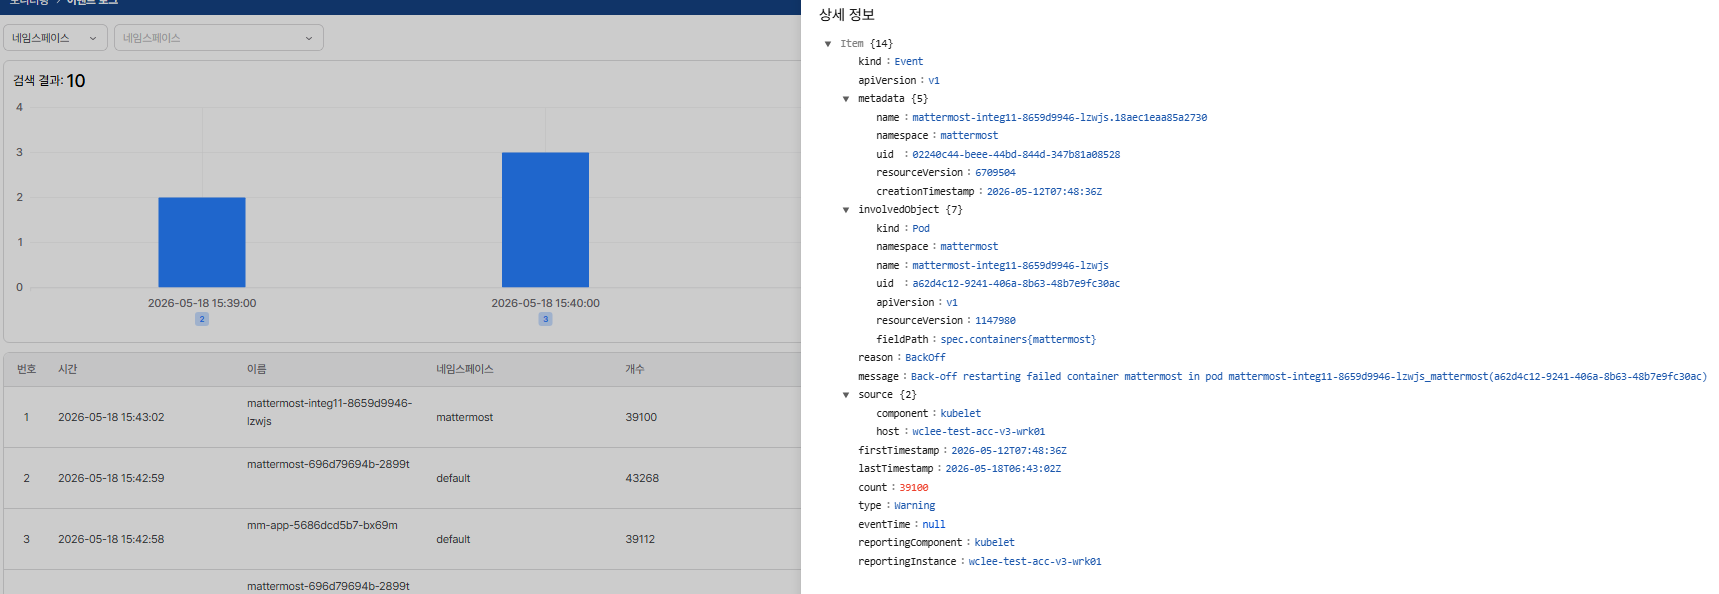This screenshot has width=1719, height=594.
Task: Click the 15:40:00 chart bar
Action: (545, 220)
